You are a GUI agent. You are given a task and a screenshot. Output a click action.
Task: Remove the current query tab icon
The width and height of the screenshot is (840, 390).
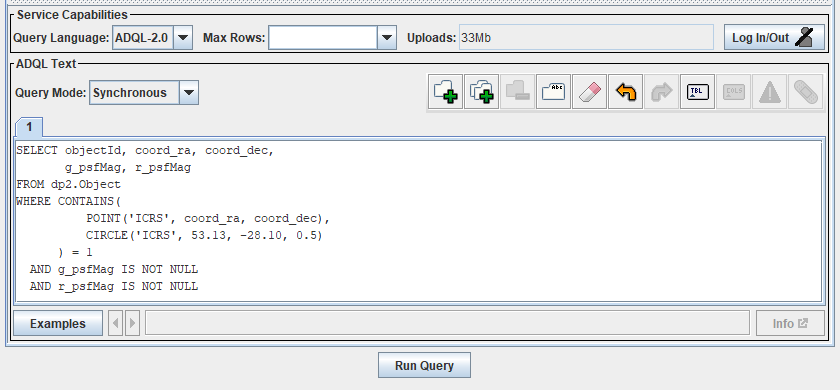pos(518,92)
